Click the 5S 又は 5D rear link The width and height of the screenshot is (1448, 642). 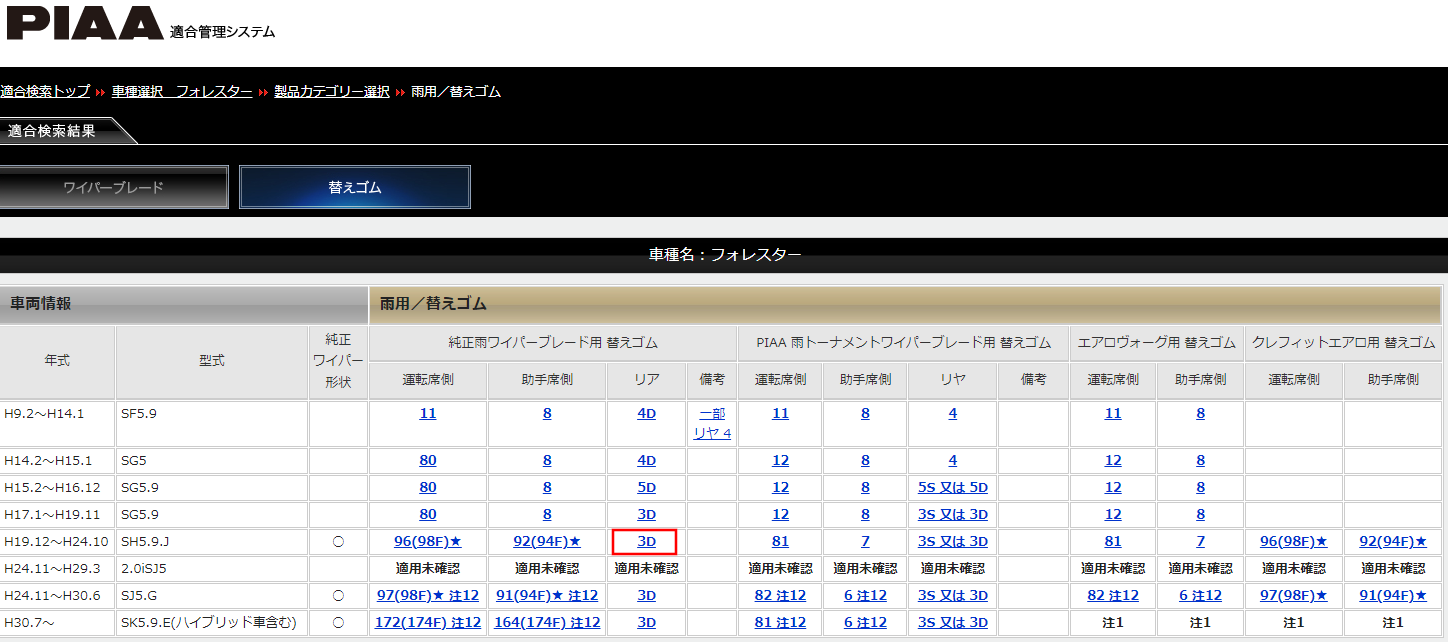point(952,487)
